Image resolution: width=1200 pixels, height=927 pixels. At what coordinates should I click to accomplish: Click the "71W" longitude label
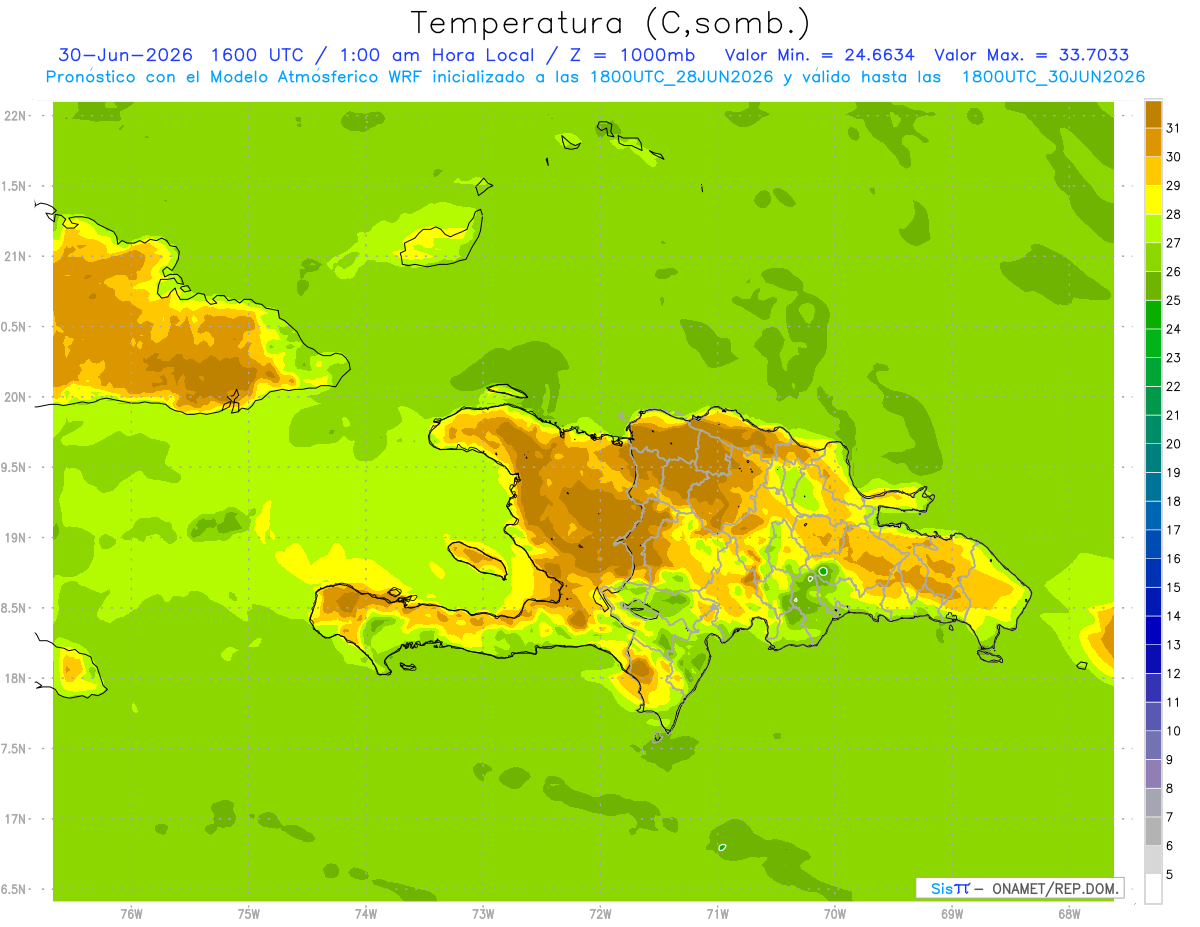pos(717,914)
